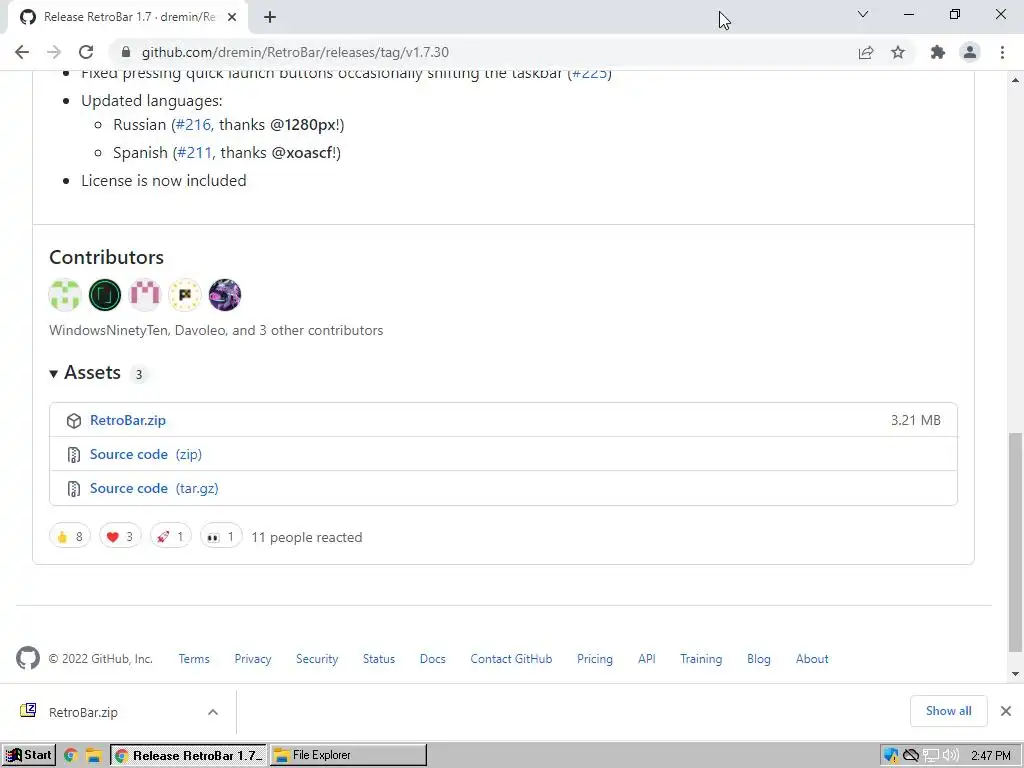Click the package icon beside RetroBar.zip
Viewport: 1024px width, 768px height.
(74, 421)
